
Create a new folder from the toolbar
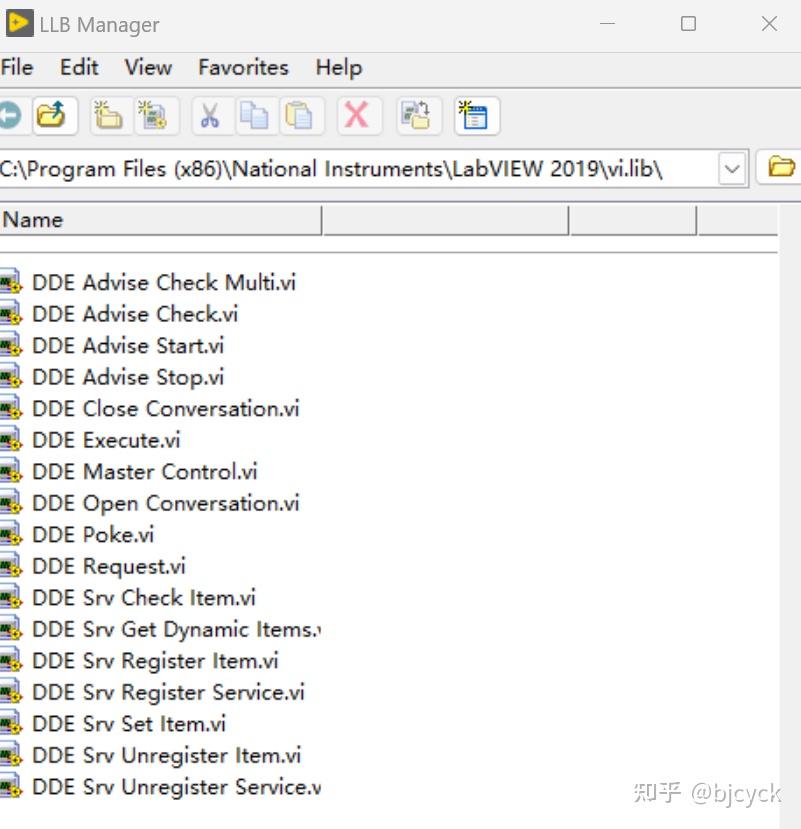(109, 115)
